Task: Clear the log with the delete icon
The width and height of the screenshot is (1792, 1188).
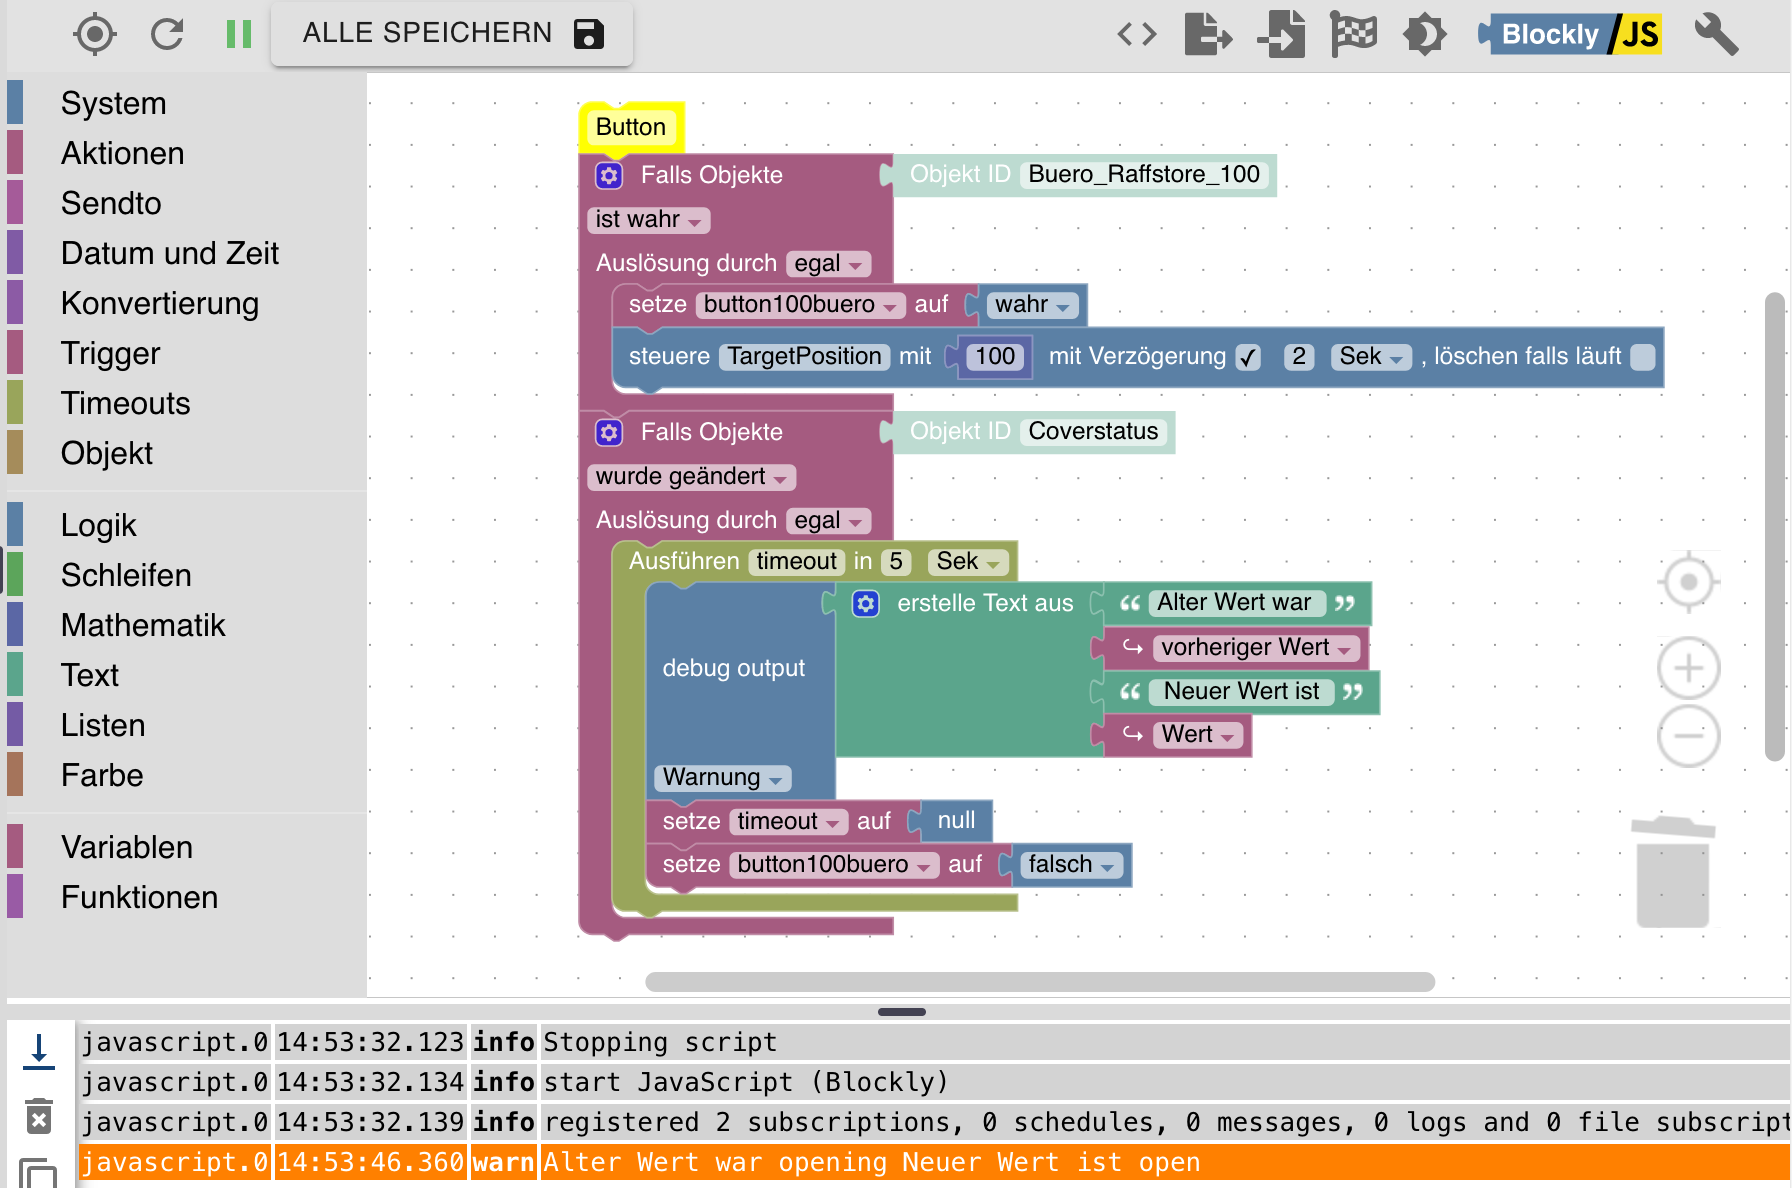Action: coord(39,1116)
